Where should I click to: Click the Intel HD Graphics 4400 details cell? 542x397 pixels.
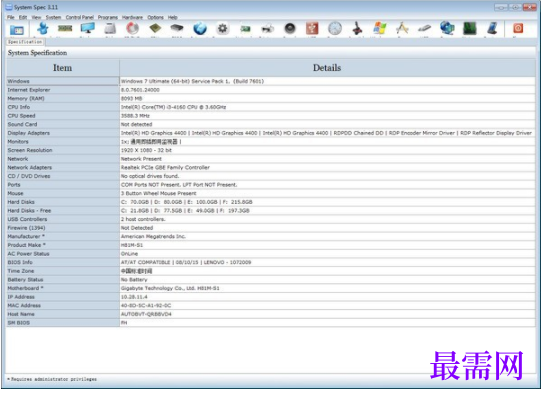coord(327,133)
